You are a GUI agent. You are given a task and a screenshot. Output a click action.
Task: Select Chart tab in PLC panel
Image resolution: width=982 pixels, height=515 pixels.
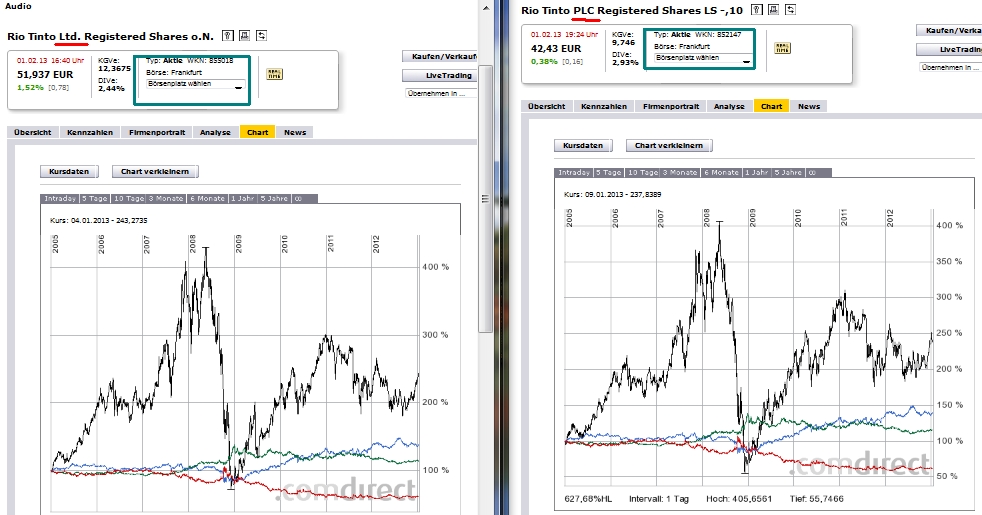[x=772, y=106]
